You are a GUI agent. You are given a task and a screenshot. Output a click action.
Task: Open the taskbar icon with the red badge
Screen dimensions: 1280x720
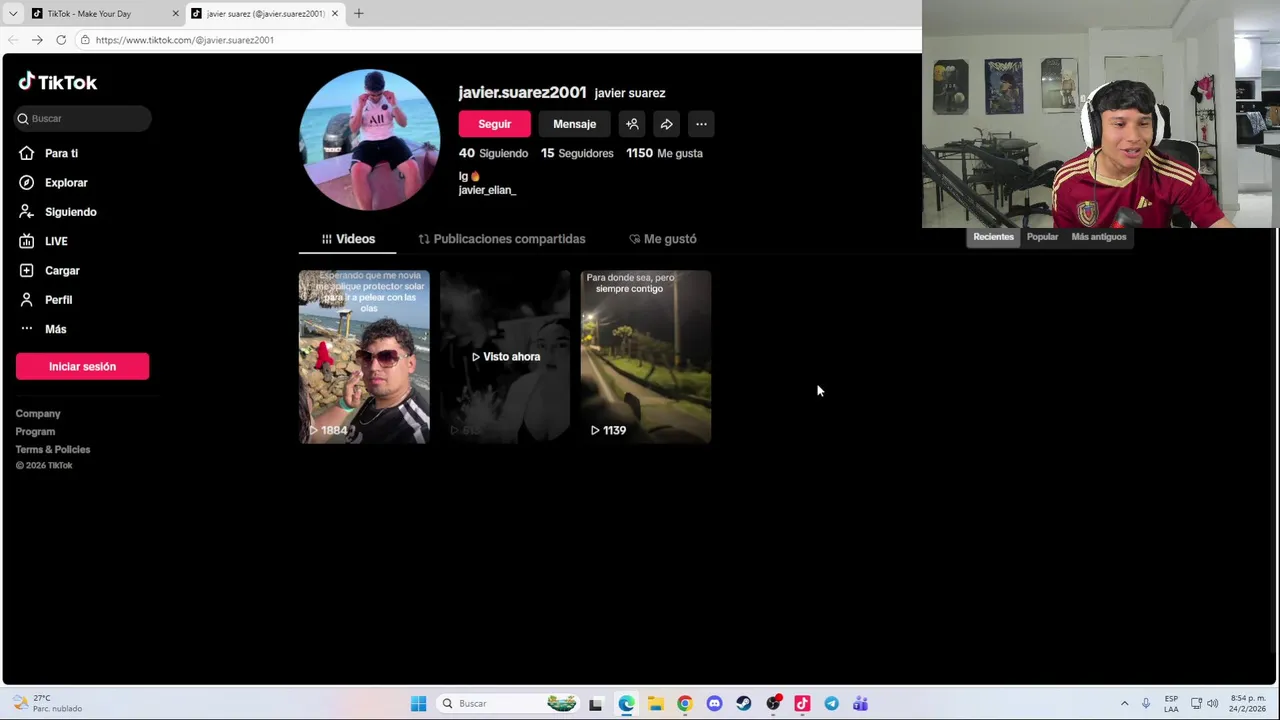(x=773, y=704)
